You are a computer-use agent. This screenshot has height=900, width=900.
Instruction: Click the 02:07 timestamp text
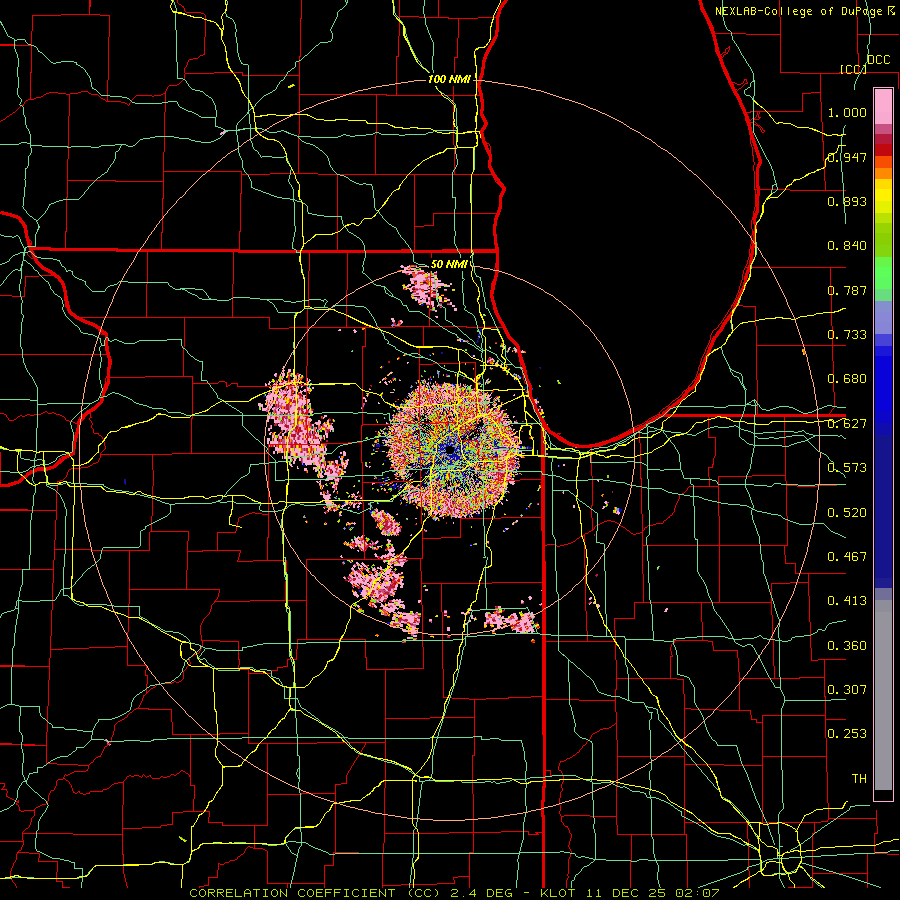pos(697,893)
